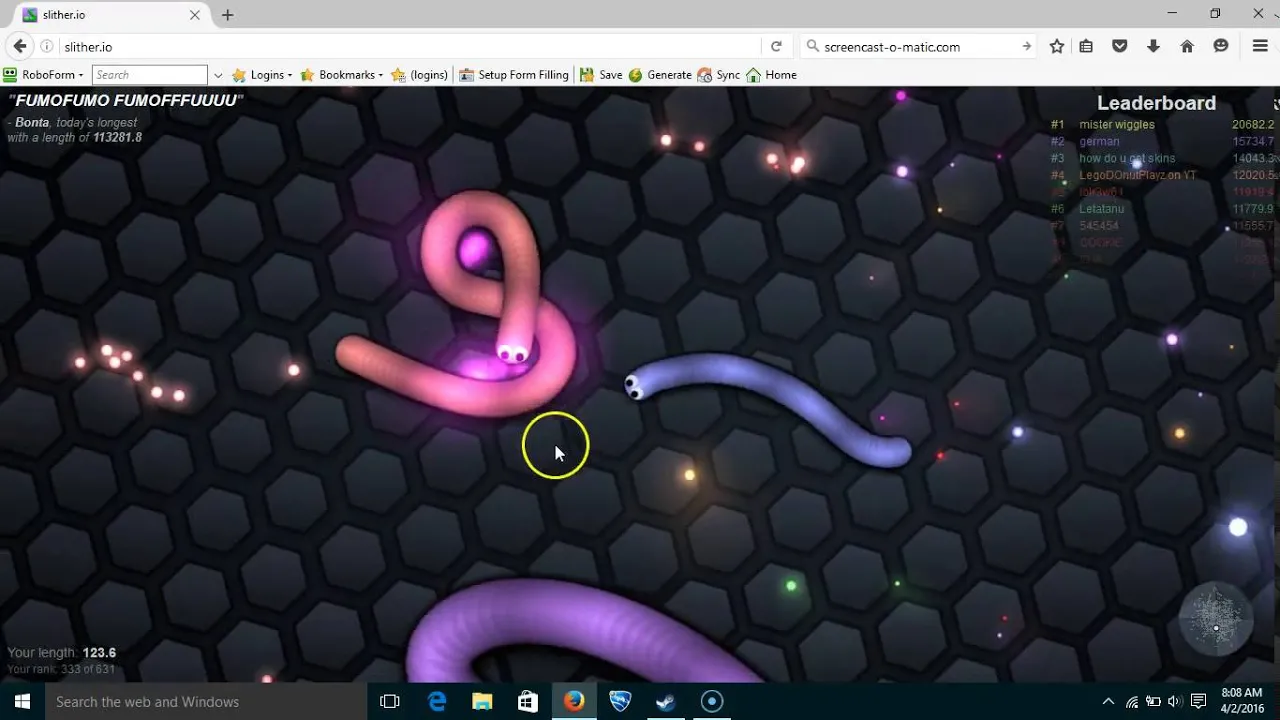Open the Windows Start menu
This screenshot has height=720, width=1280.
point(22,701)
